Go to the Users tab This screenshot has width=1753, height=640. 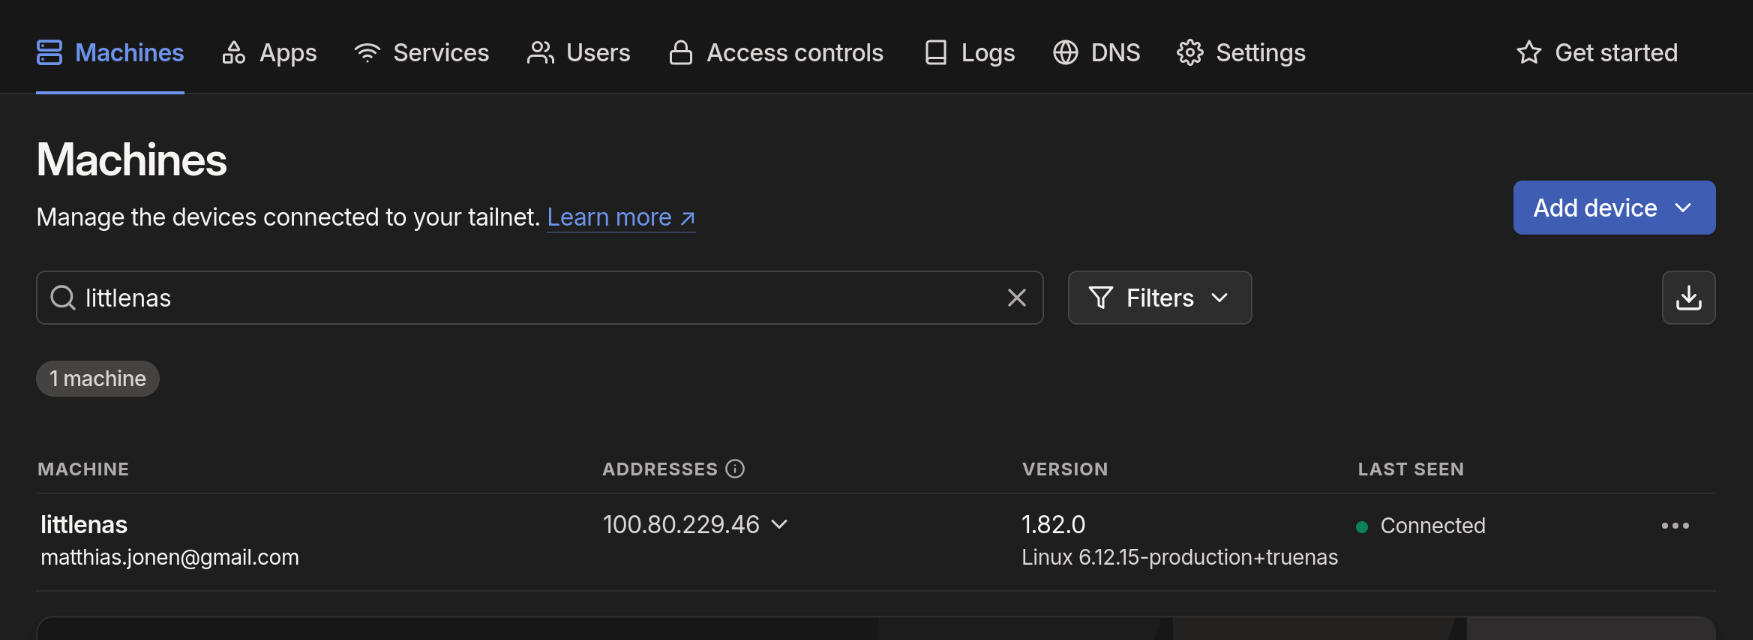click(x=579, y=53)
